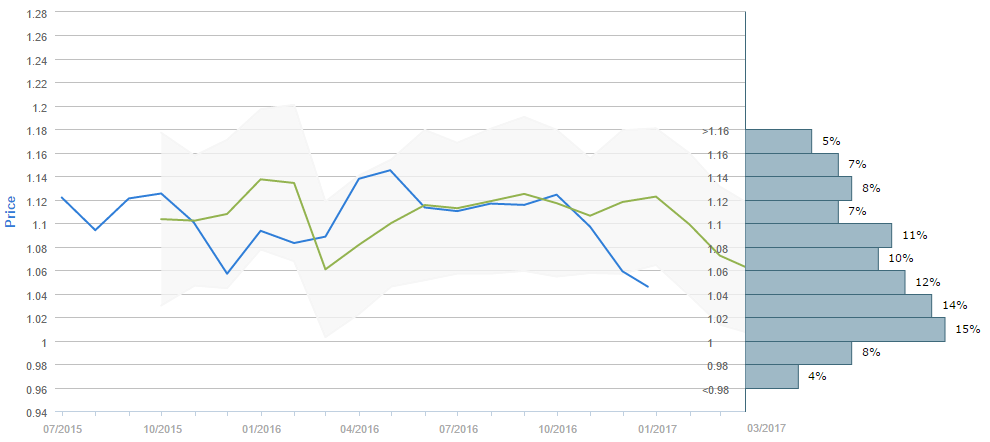Select the 04/2016 x-axis label
Image resolution: width=990 pixels, height=442 pixels.
click(x=358, y=428)
